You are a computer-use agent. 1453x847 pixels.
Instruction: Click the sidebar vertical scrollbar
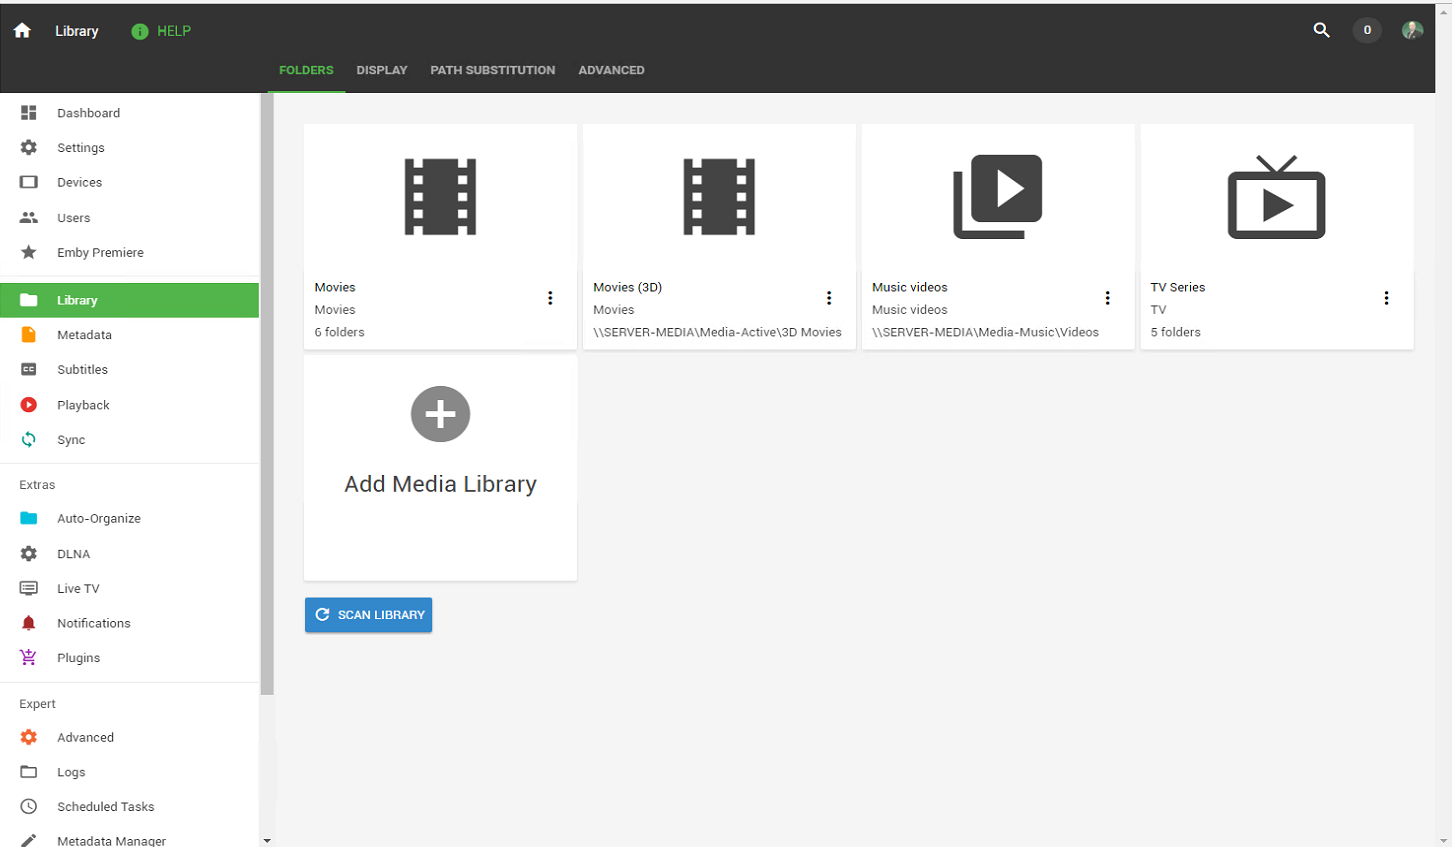click(267, 395)
